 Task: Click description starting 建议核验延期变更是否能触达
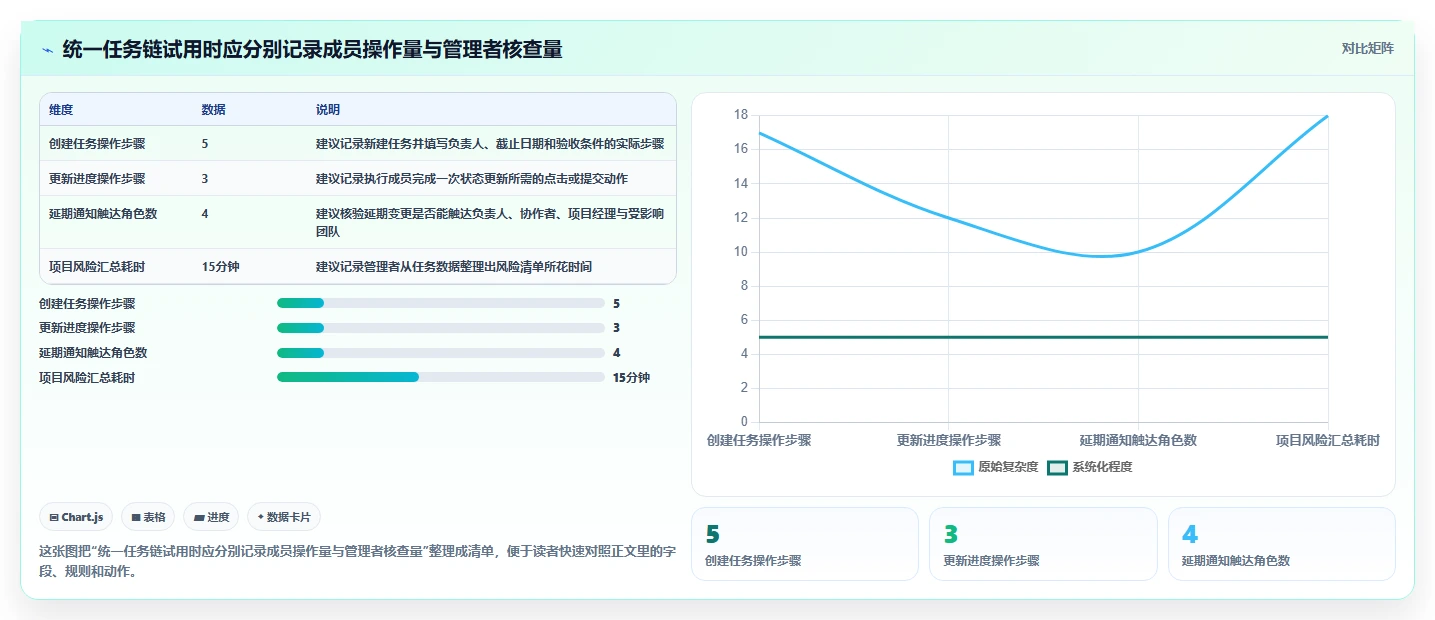point(490,222)
